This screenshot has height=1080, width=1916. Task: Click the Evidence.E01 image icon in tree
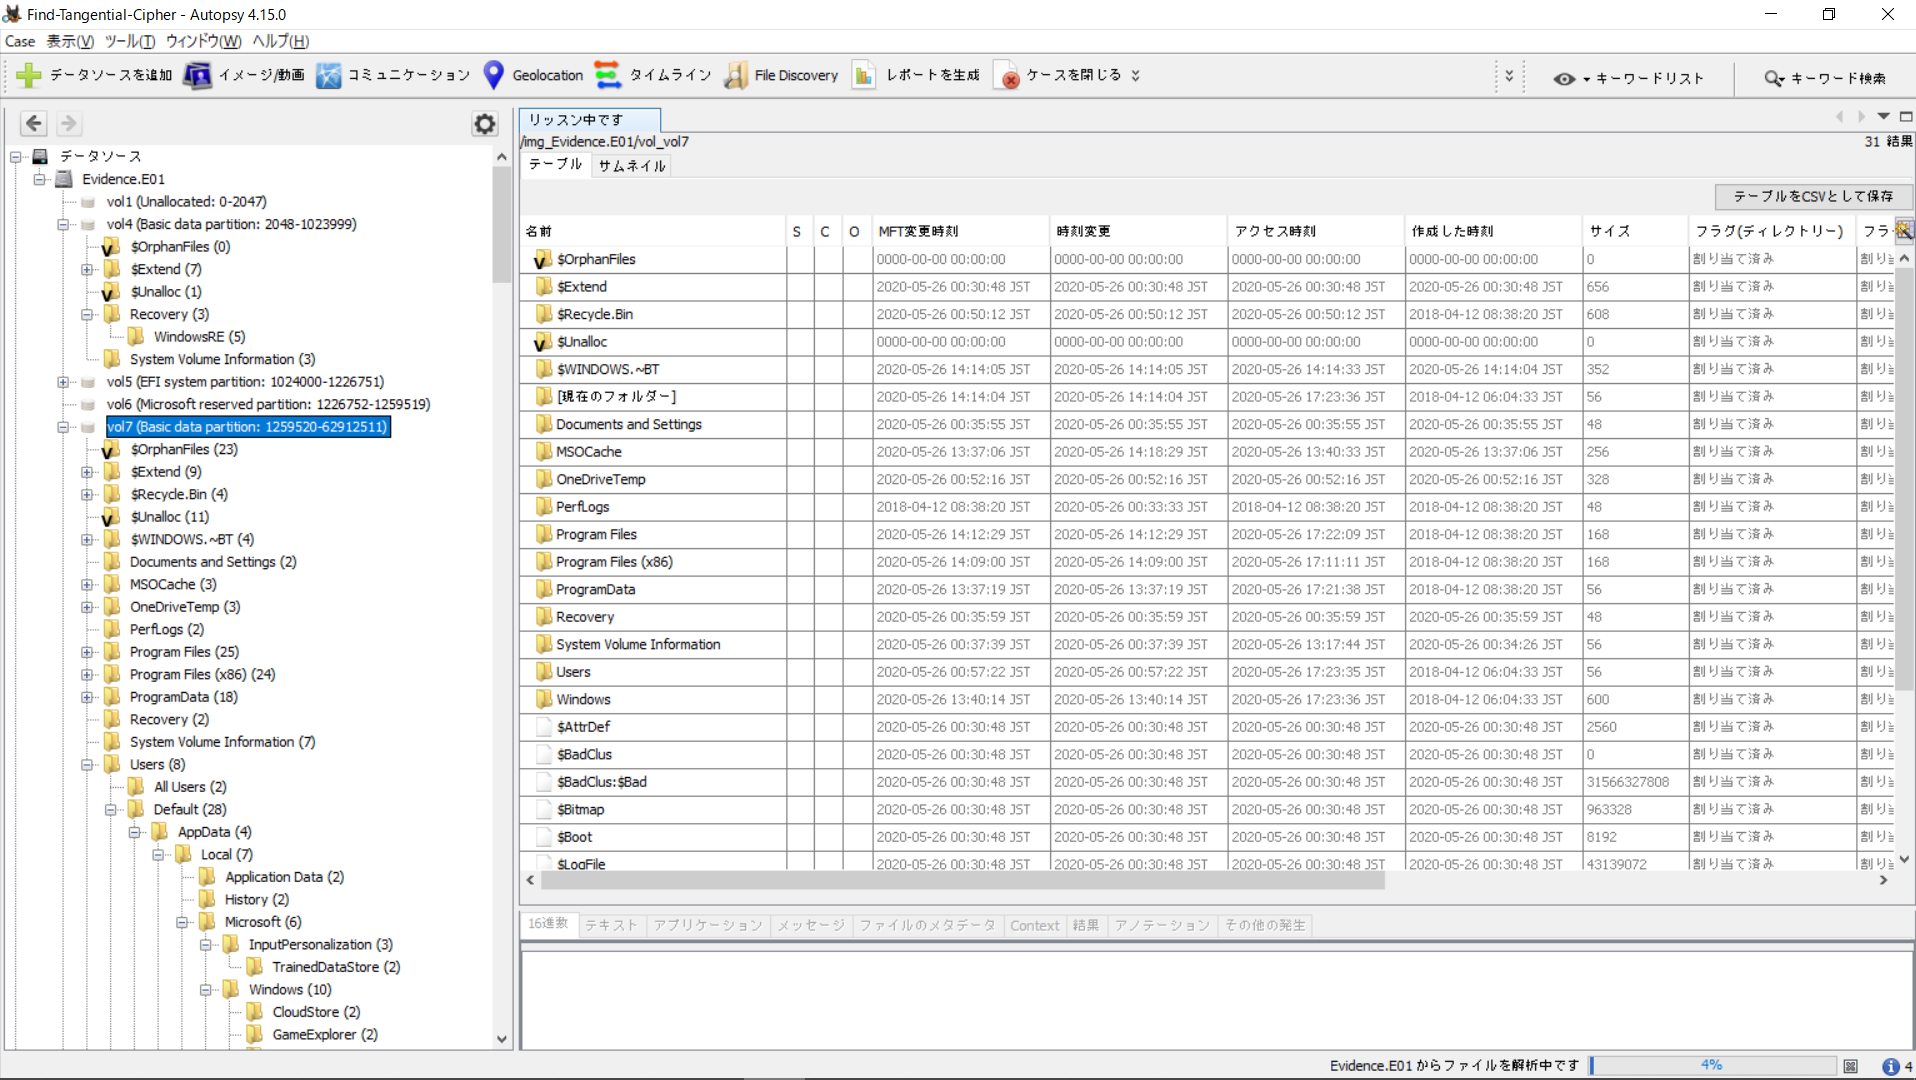[x=64, y=179]
